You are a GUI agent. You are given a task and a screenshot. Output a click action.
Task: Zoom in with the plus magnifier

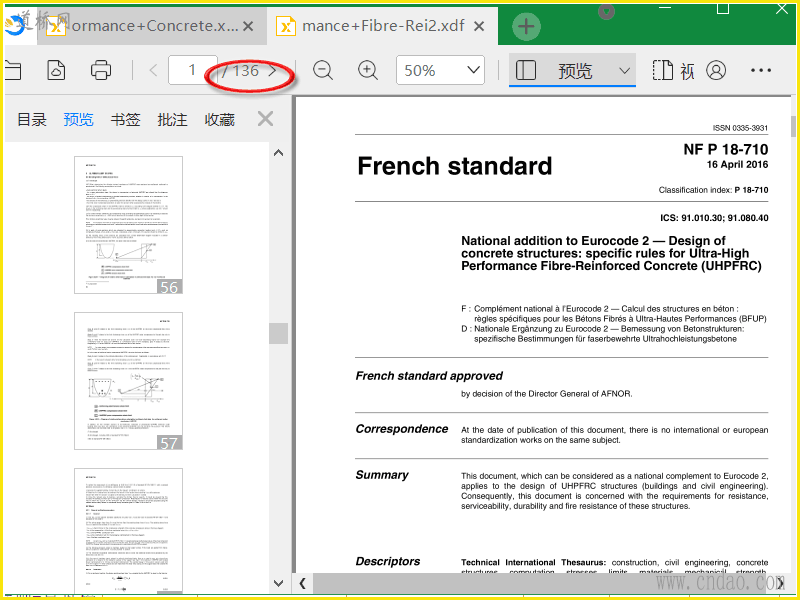368,70
